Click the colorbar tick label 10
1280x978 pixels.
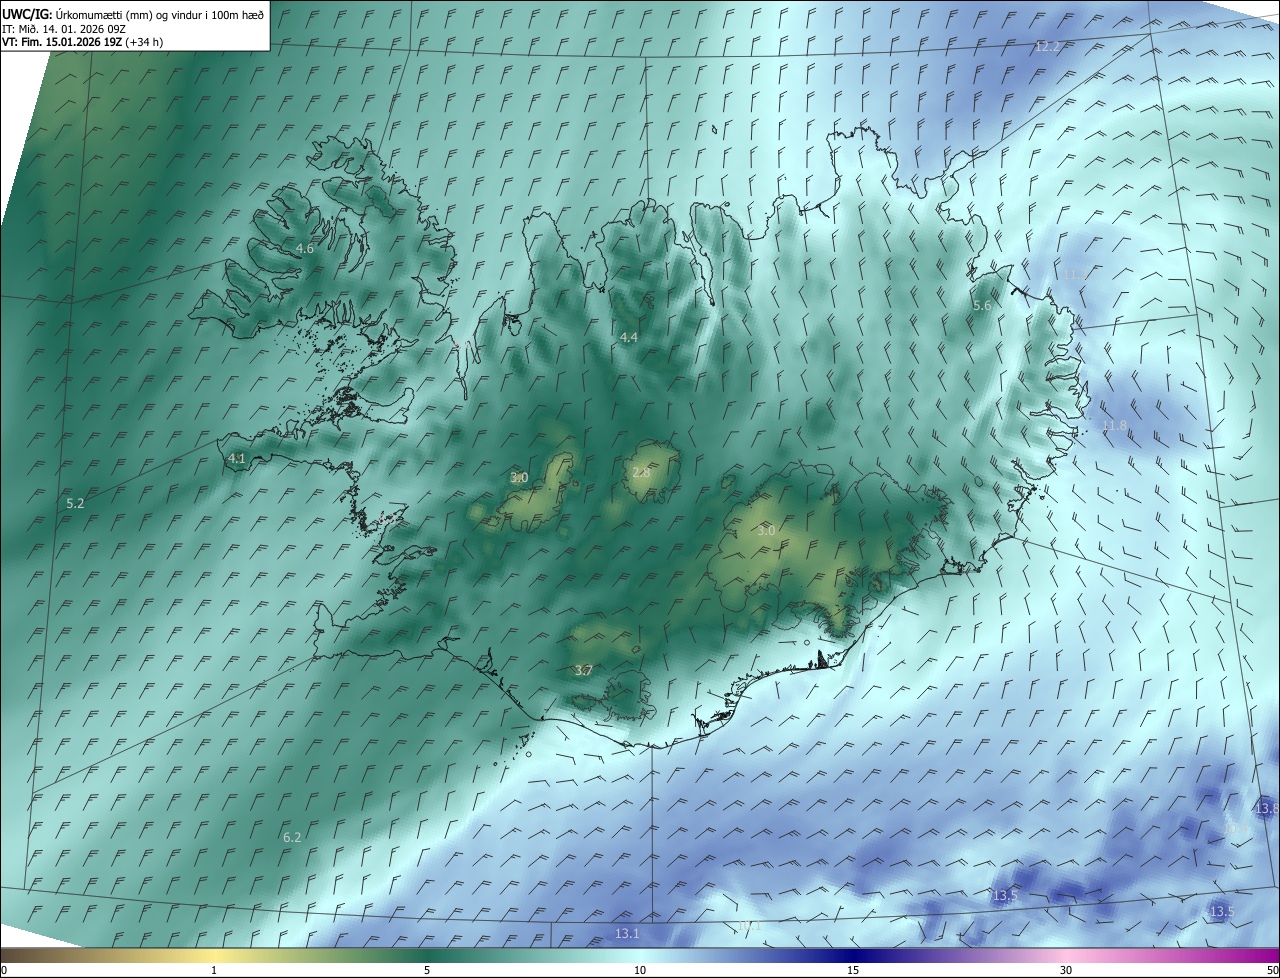tap(640, 970)
